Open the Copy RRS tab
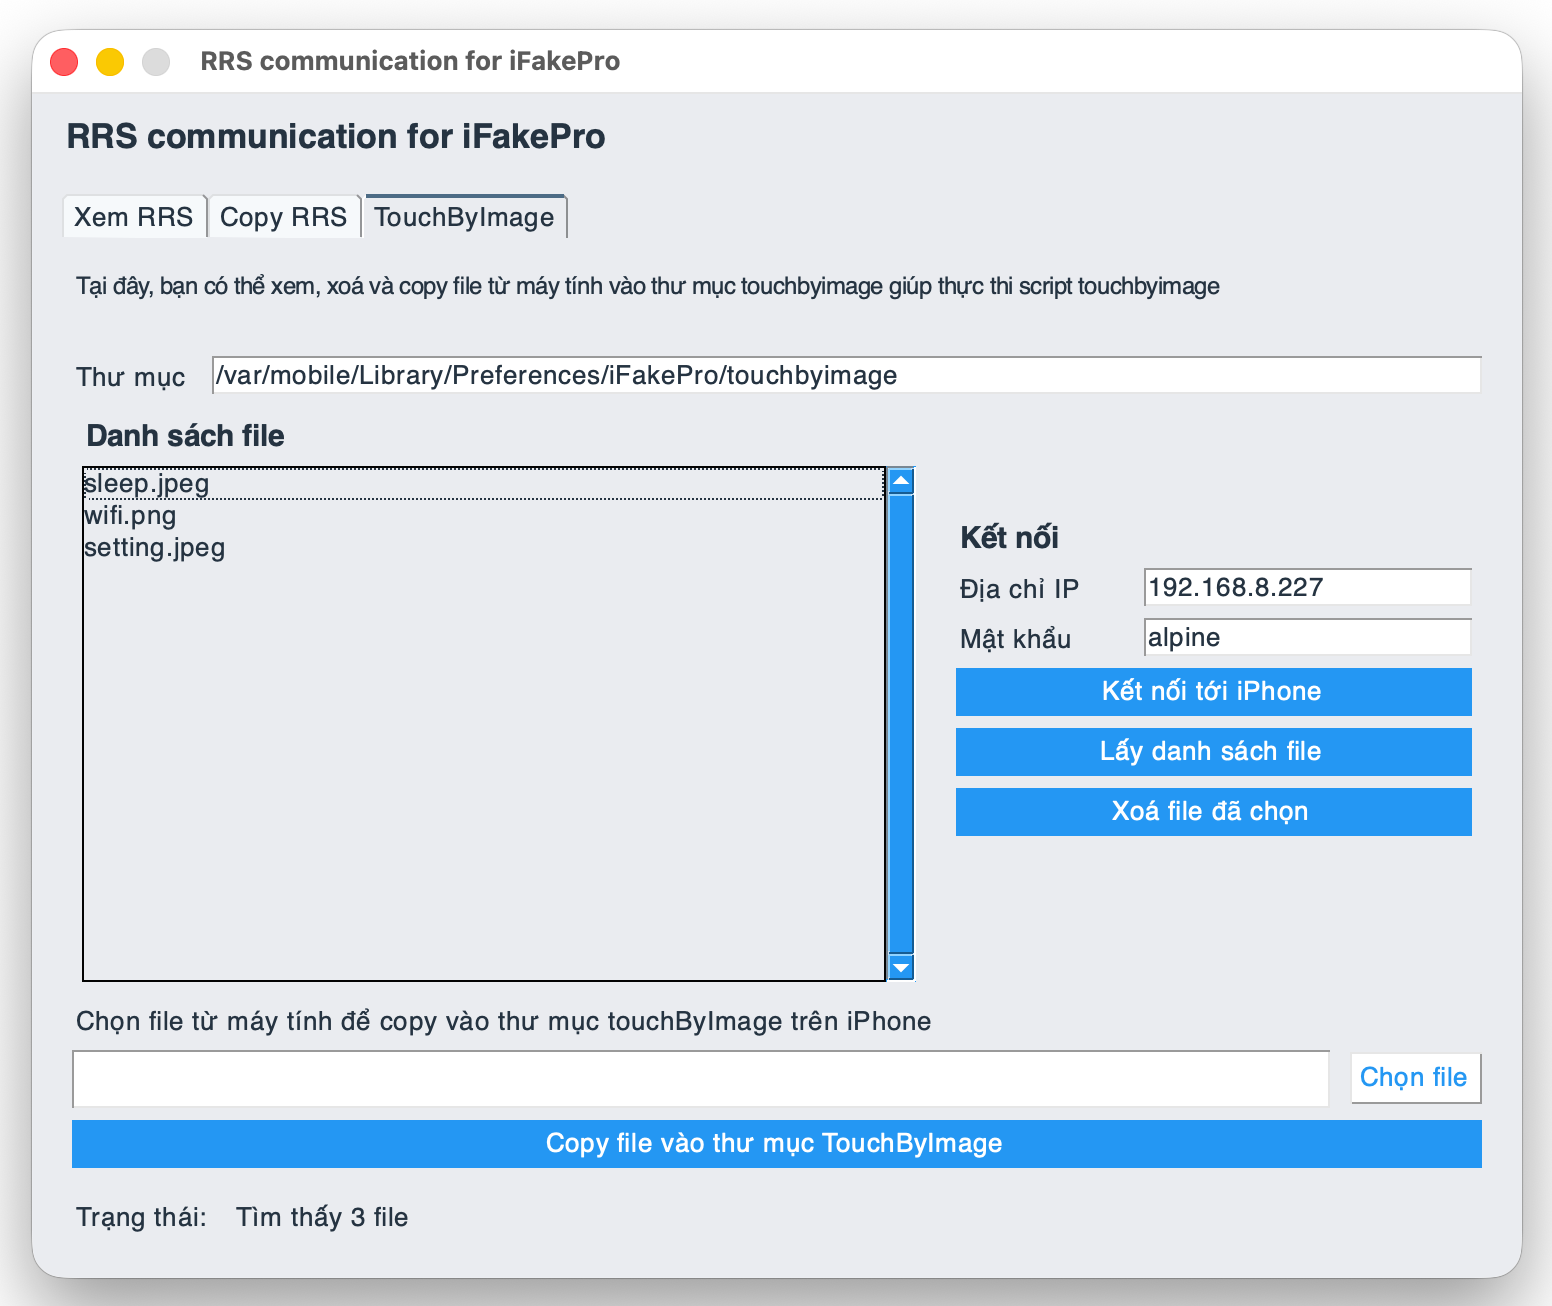Screen dimensions: 1552x1306 pyautogui.click(x=284, y=217)
